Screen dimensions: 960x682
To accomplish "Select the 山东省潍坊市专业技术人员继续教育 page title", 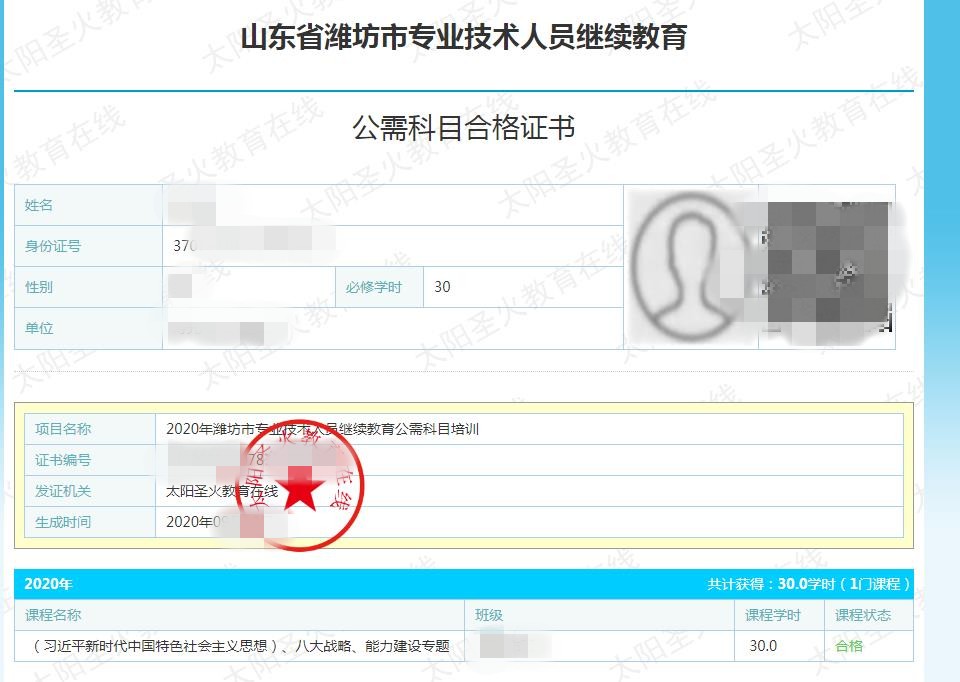I will click(463, 38).
